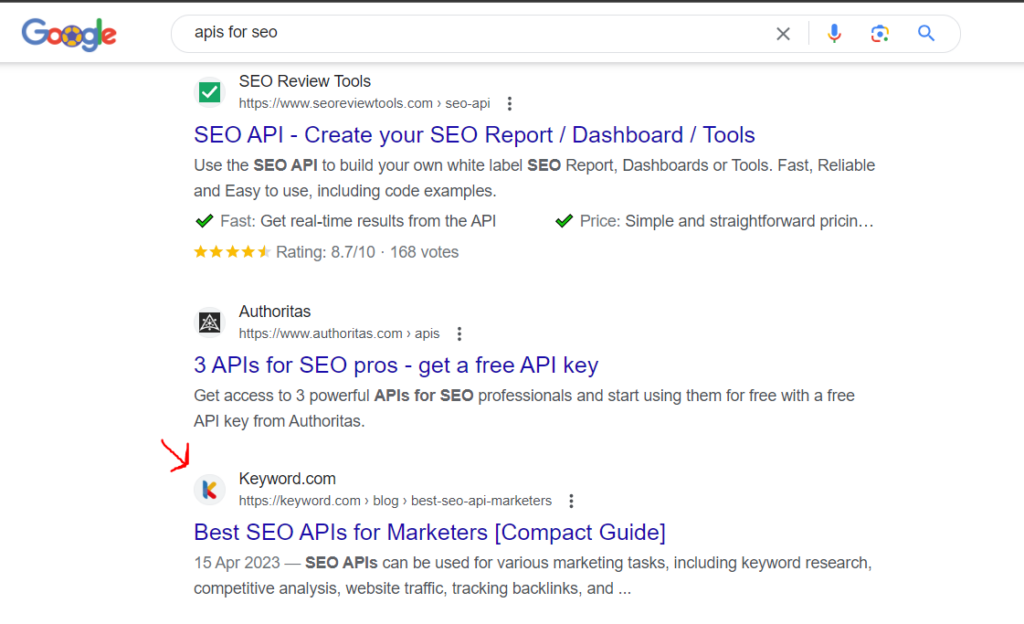Open three-dot menu for Authoritas result
1024x624 pixels.
point(459,333)
